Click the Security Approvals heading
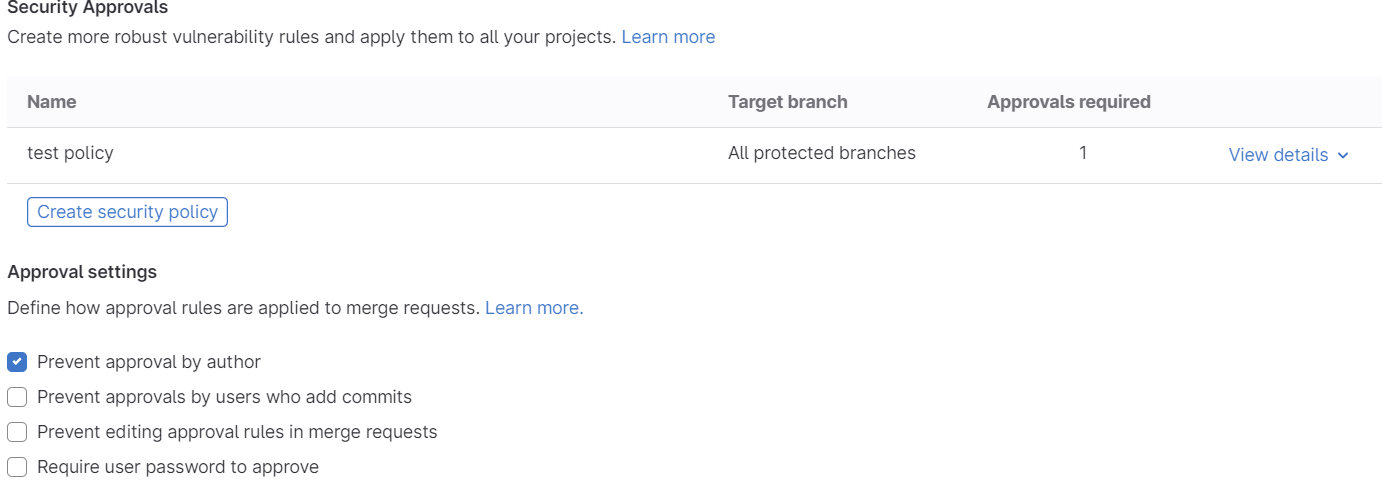 (88, 8)
